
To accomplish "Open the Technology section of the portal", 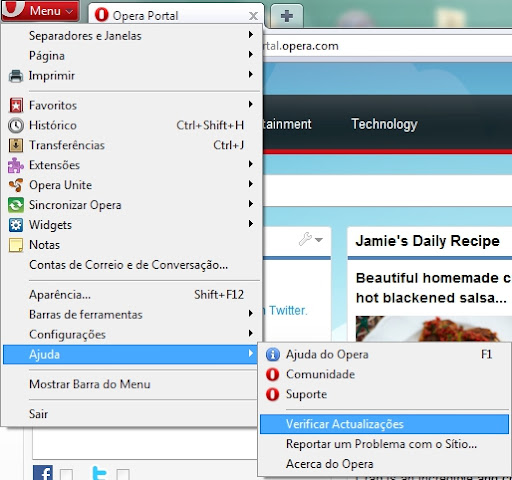I will click(x=384, y=124).
